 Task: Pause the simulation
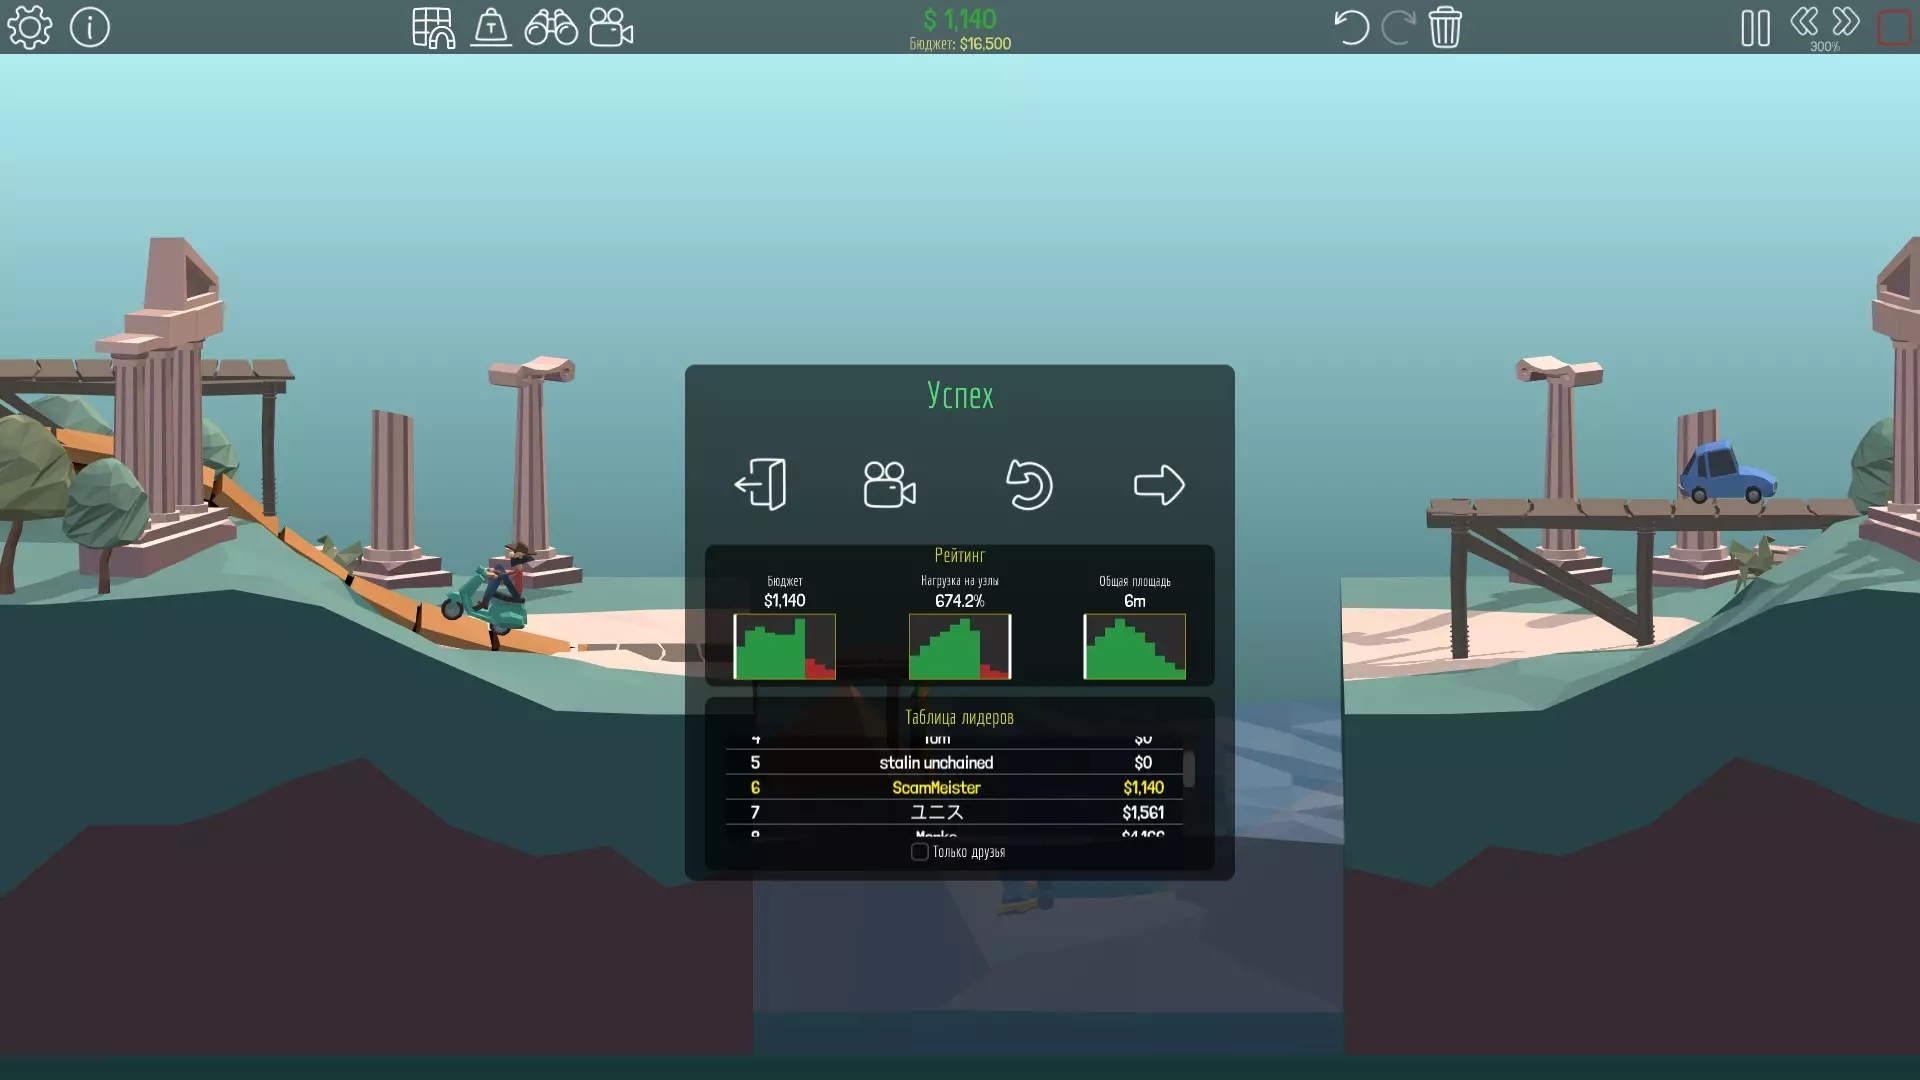tap(1755, 28)
